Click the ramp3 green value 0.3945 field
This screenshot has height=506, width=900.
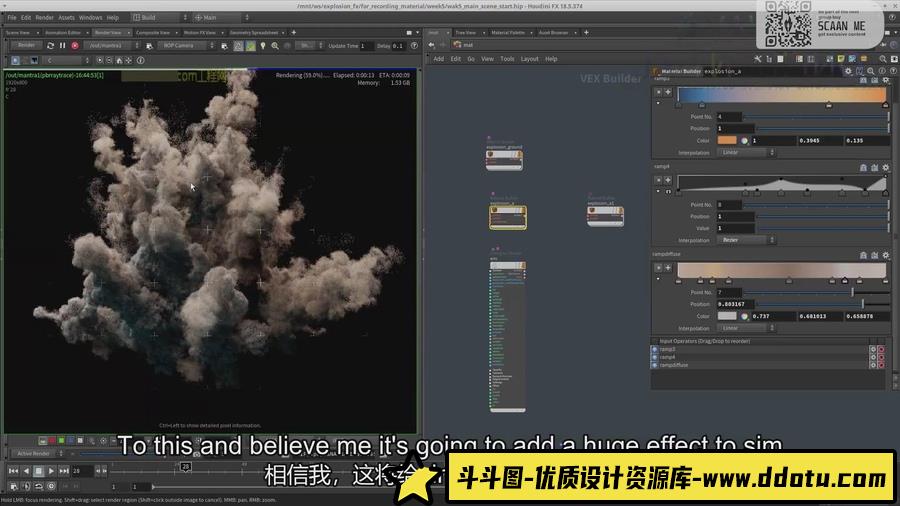point(820,141)
